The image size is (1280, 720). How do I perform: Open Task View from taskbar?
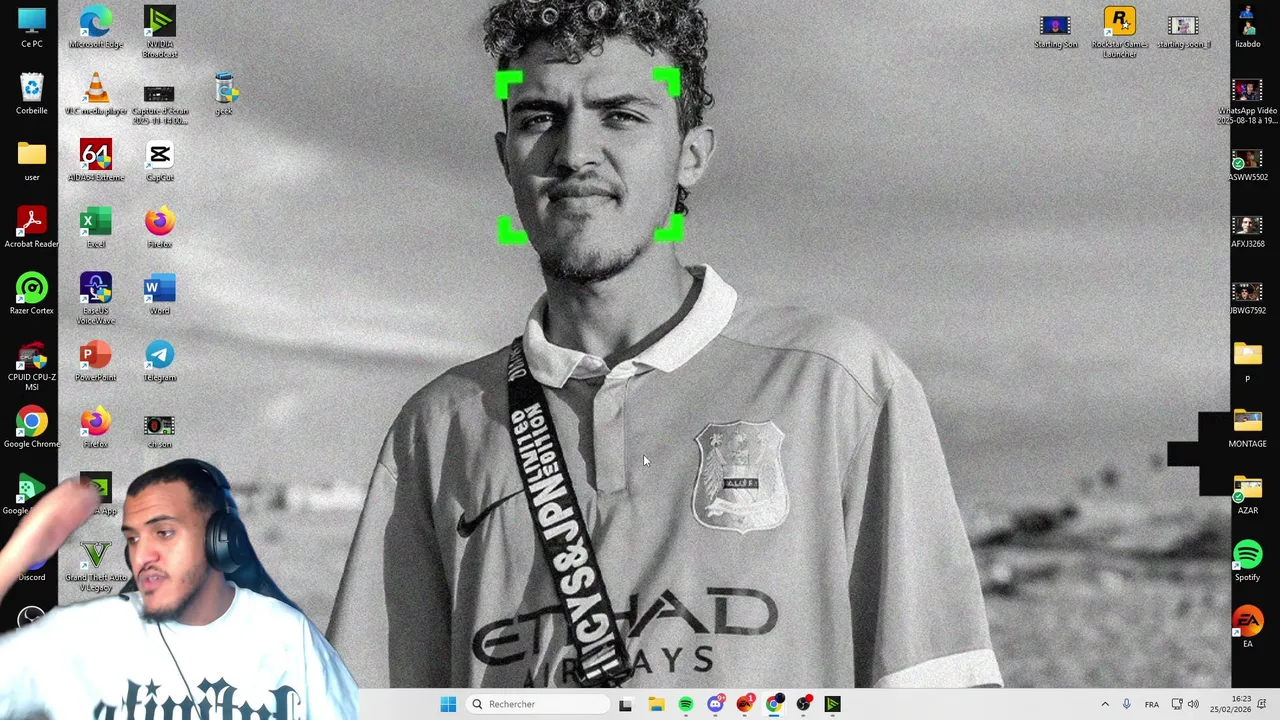point(625,704)
